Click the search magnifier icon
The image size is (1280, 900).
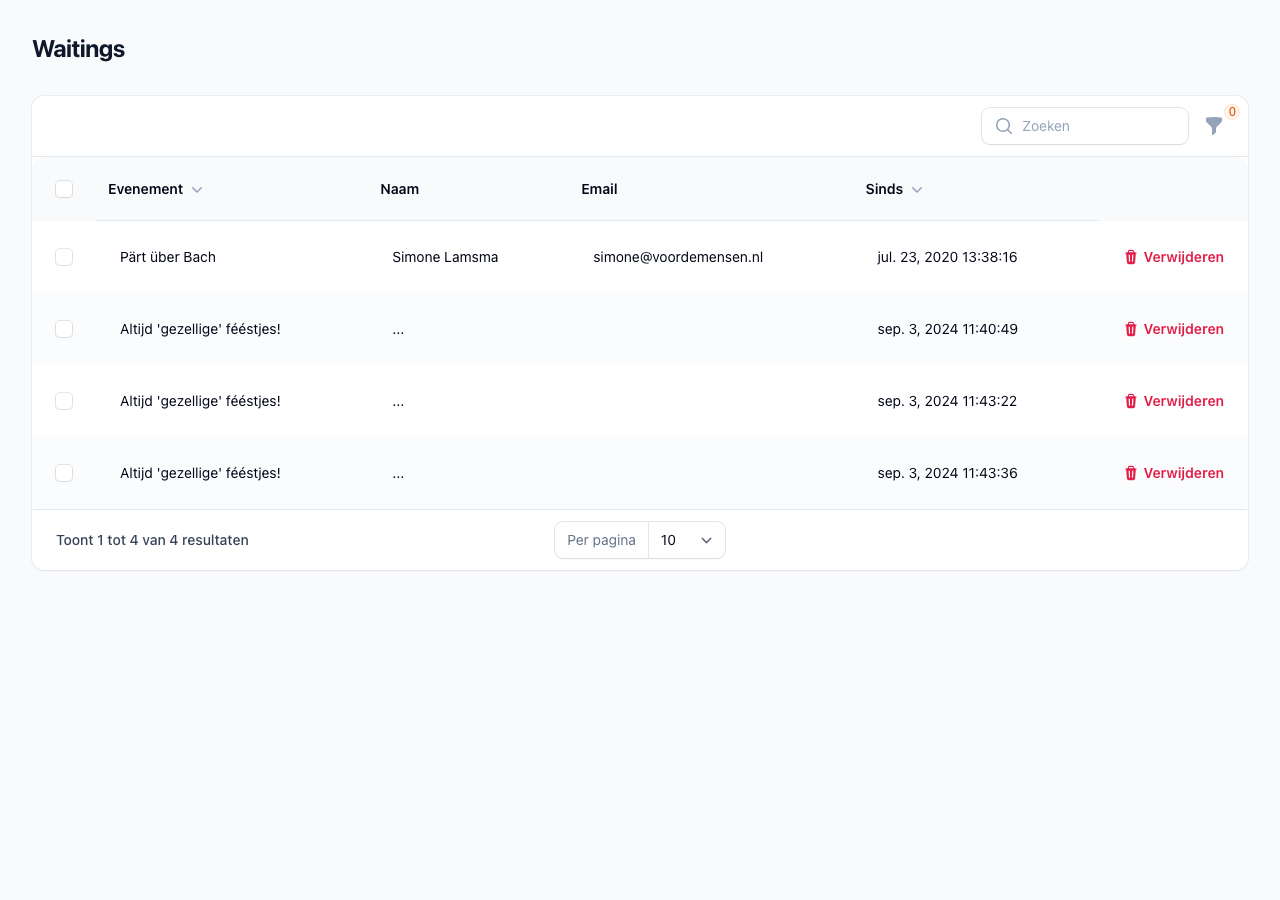click(1004, 126)
